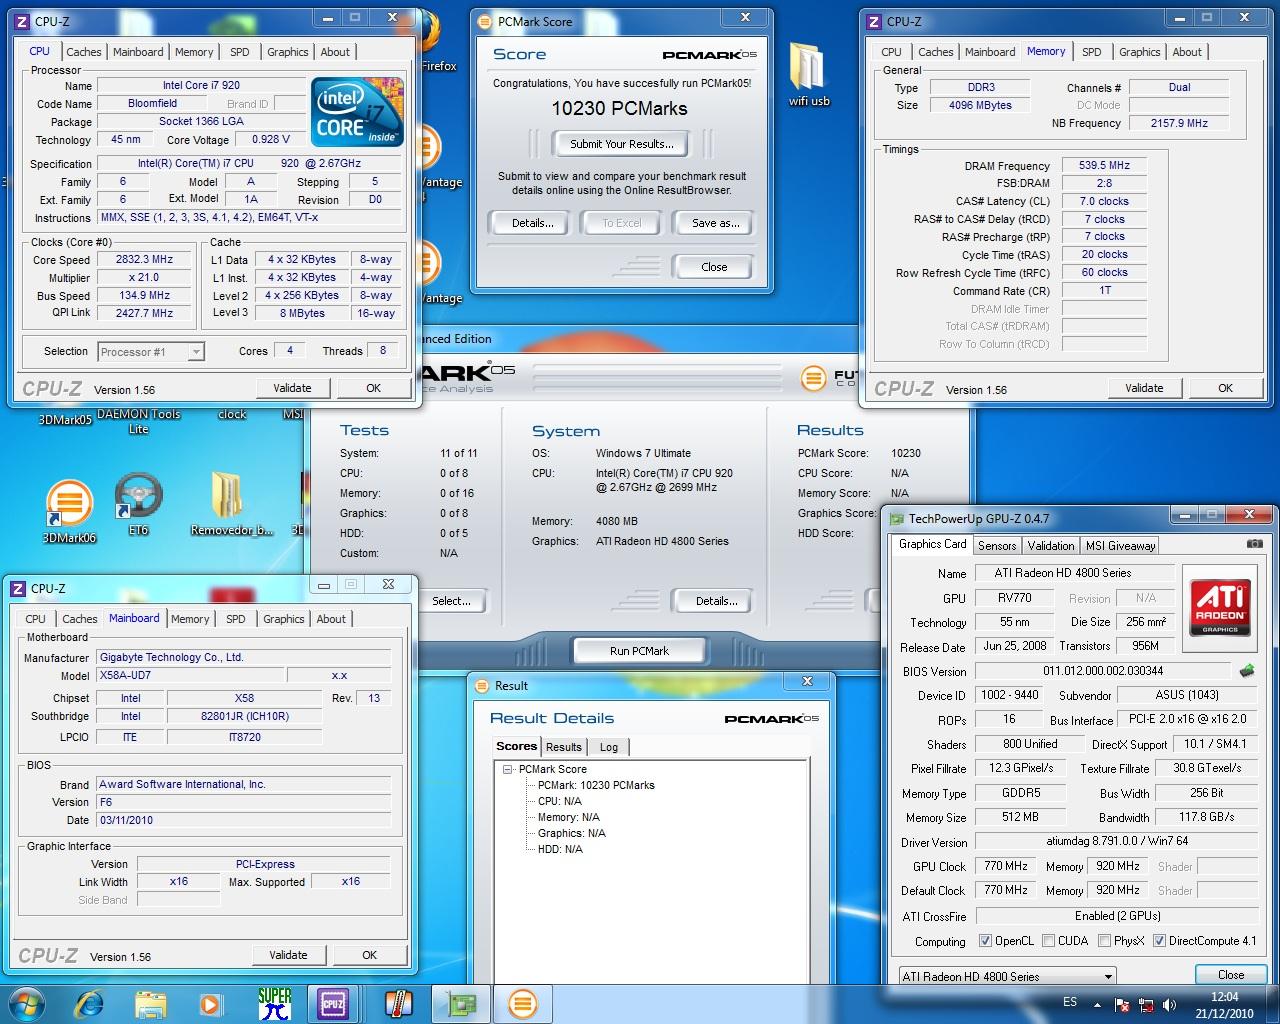Click the DRAM Frequency value 539.5 MHz
This screenshot has width=1280, height=1024.
pos(1104,166)
